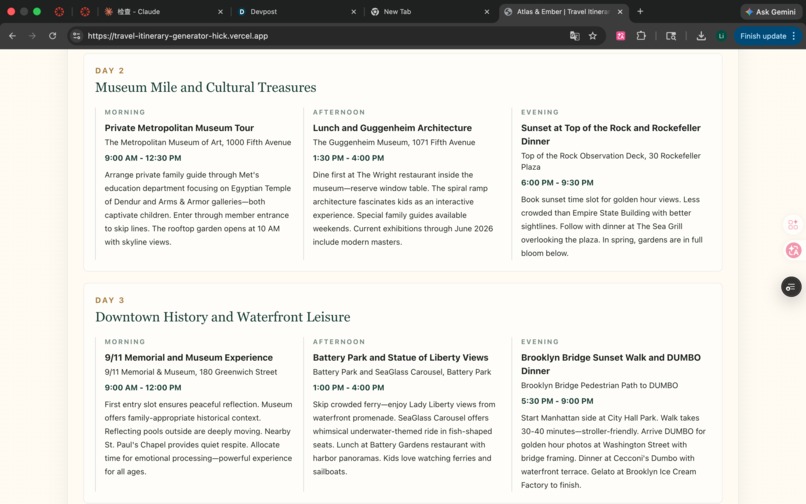Click The Guggenheim Museum address line
The image size is (806, 504).
(394, 142)
